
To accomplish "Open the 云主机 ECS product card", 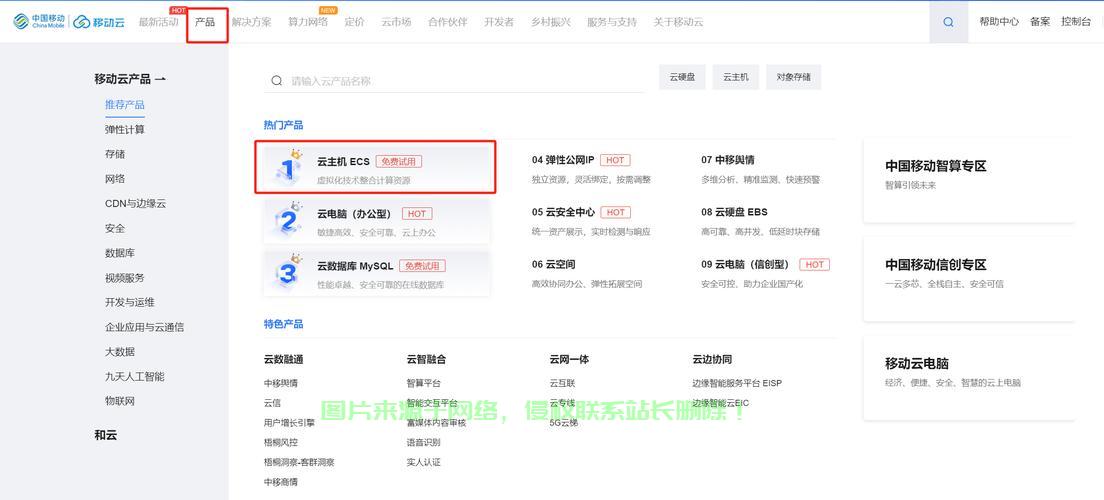I will point(377,168).
